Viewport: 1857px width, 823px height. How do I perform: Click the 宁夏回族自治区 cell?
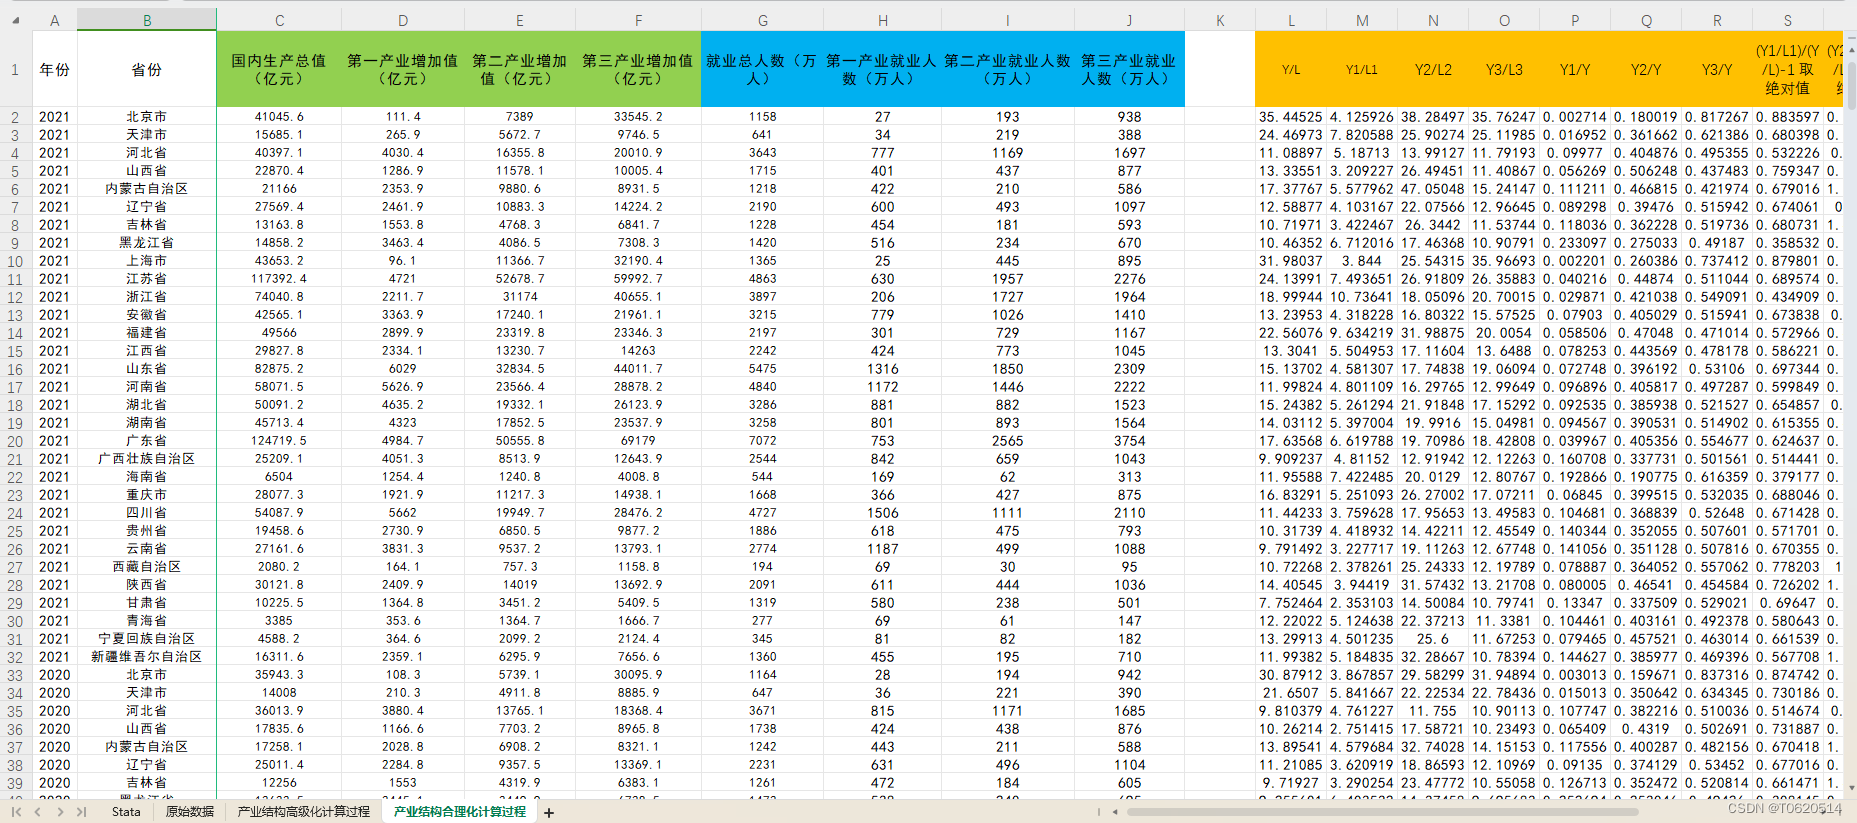[x=147, y=639]
